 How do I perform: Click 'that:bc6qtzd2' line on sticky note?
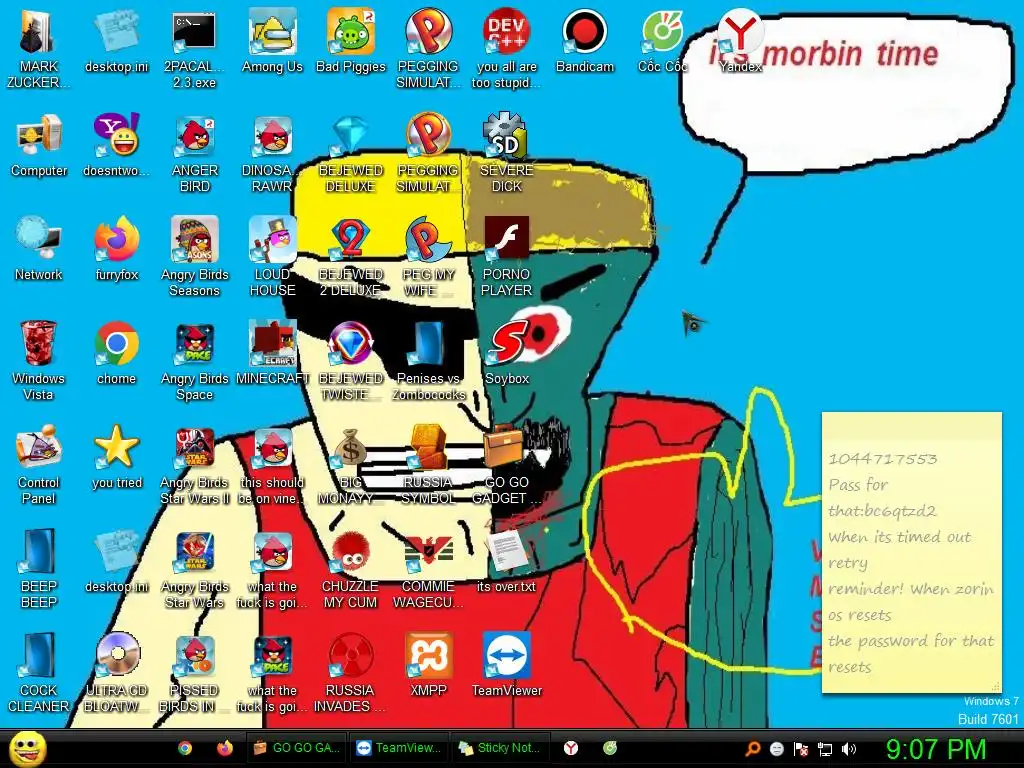pyautogui.click(x=882, y=511)
